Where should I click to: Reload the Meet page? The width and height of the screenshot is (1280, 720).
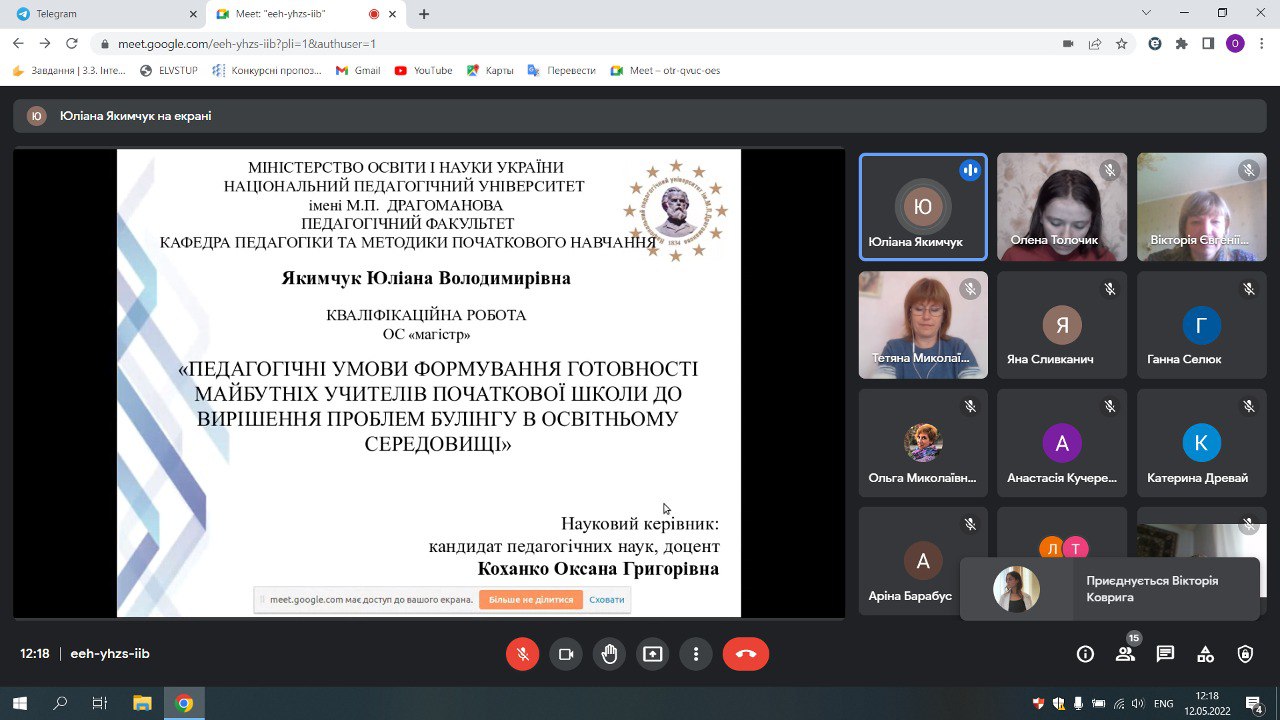tap(72, 44)
